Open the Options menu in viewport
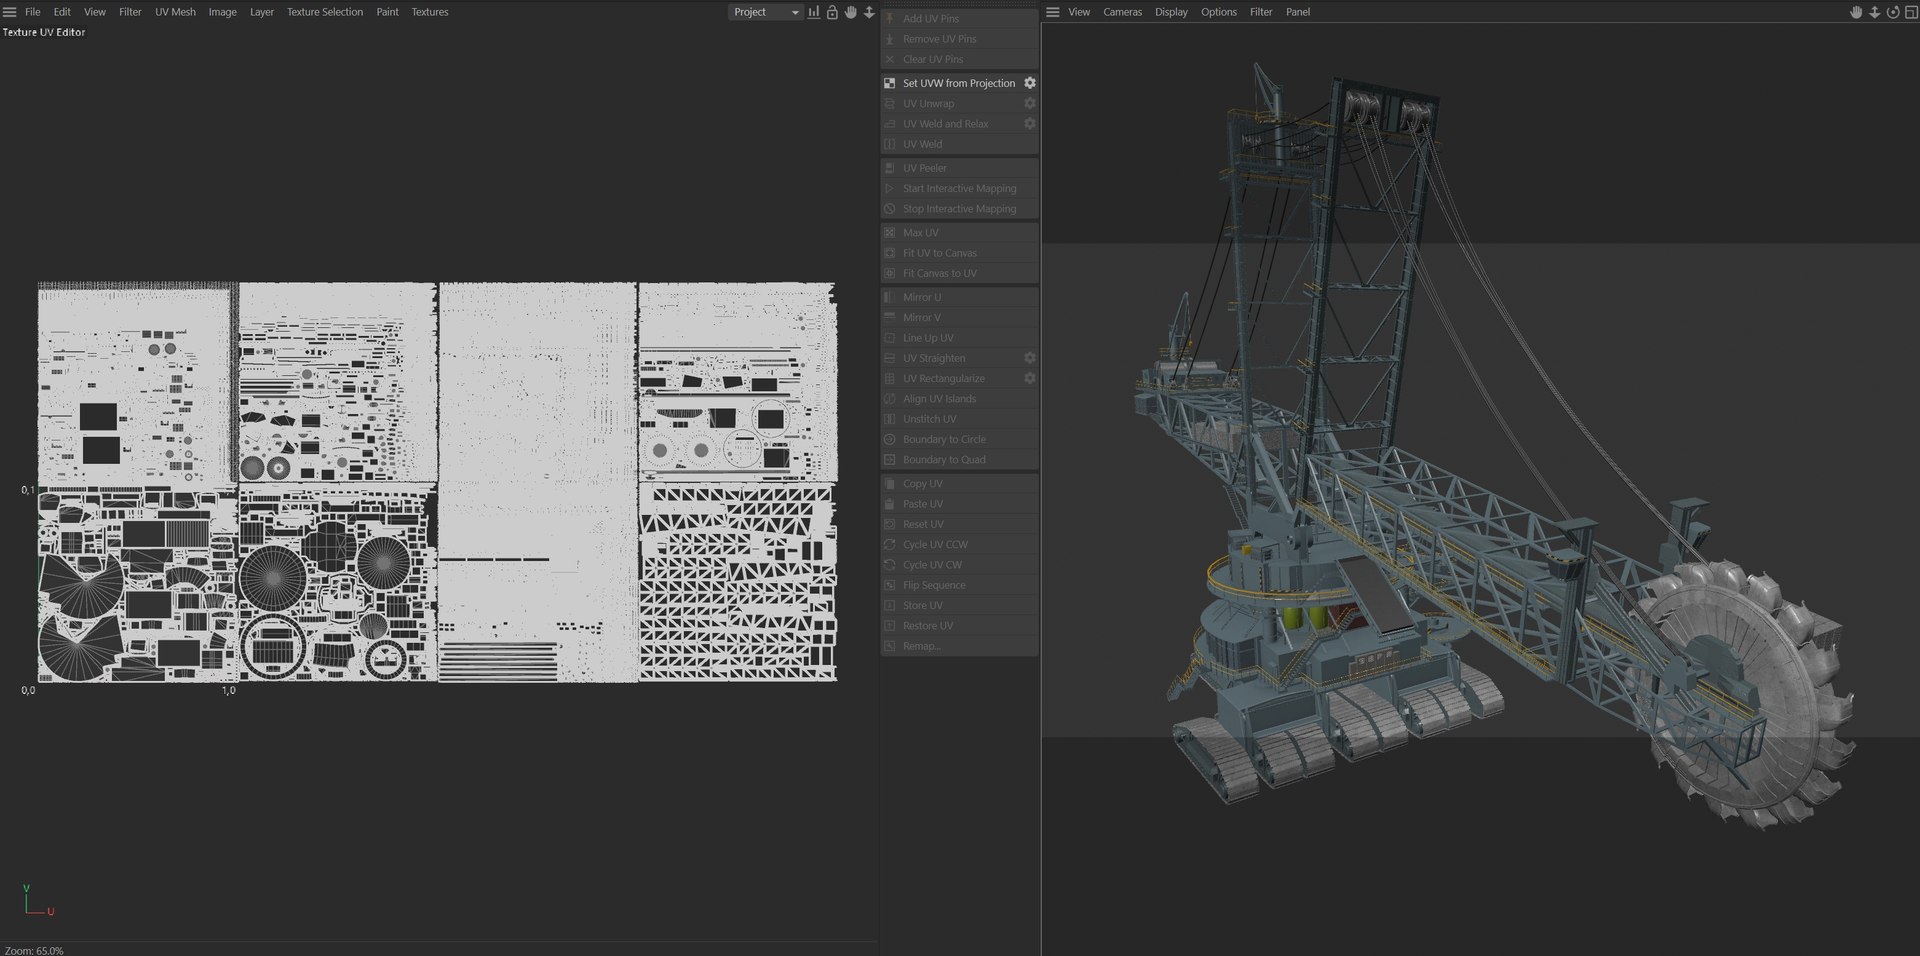This screenshot has width=1920, height=956. (1218, 12)
